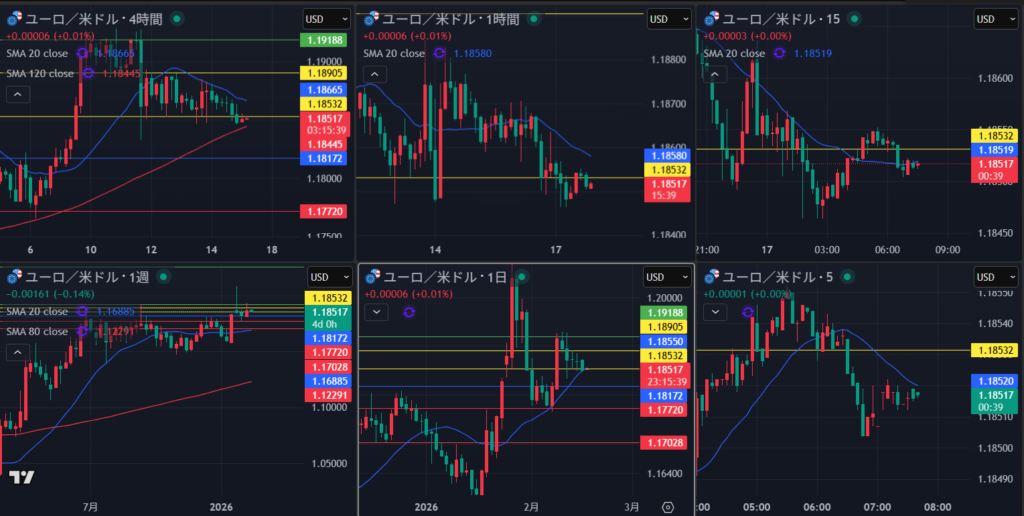
Task: Click the EUR/USD flag icon on 5-minute chart
Action: click(712, 276)
